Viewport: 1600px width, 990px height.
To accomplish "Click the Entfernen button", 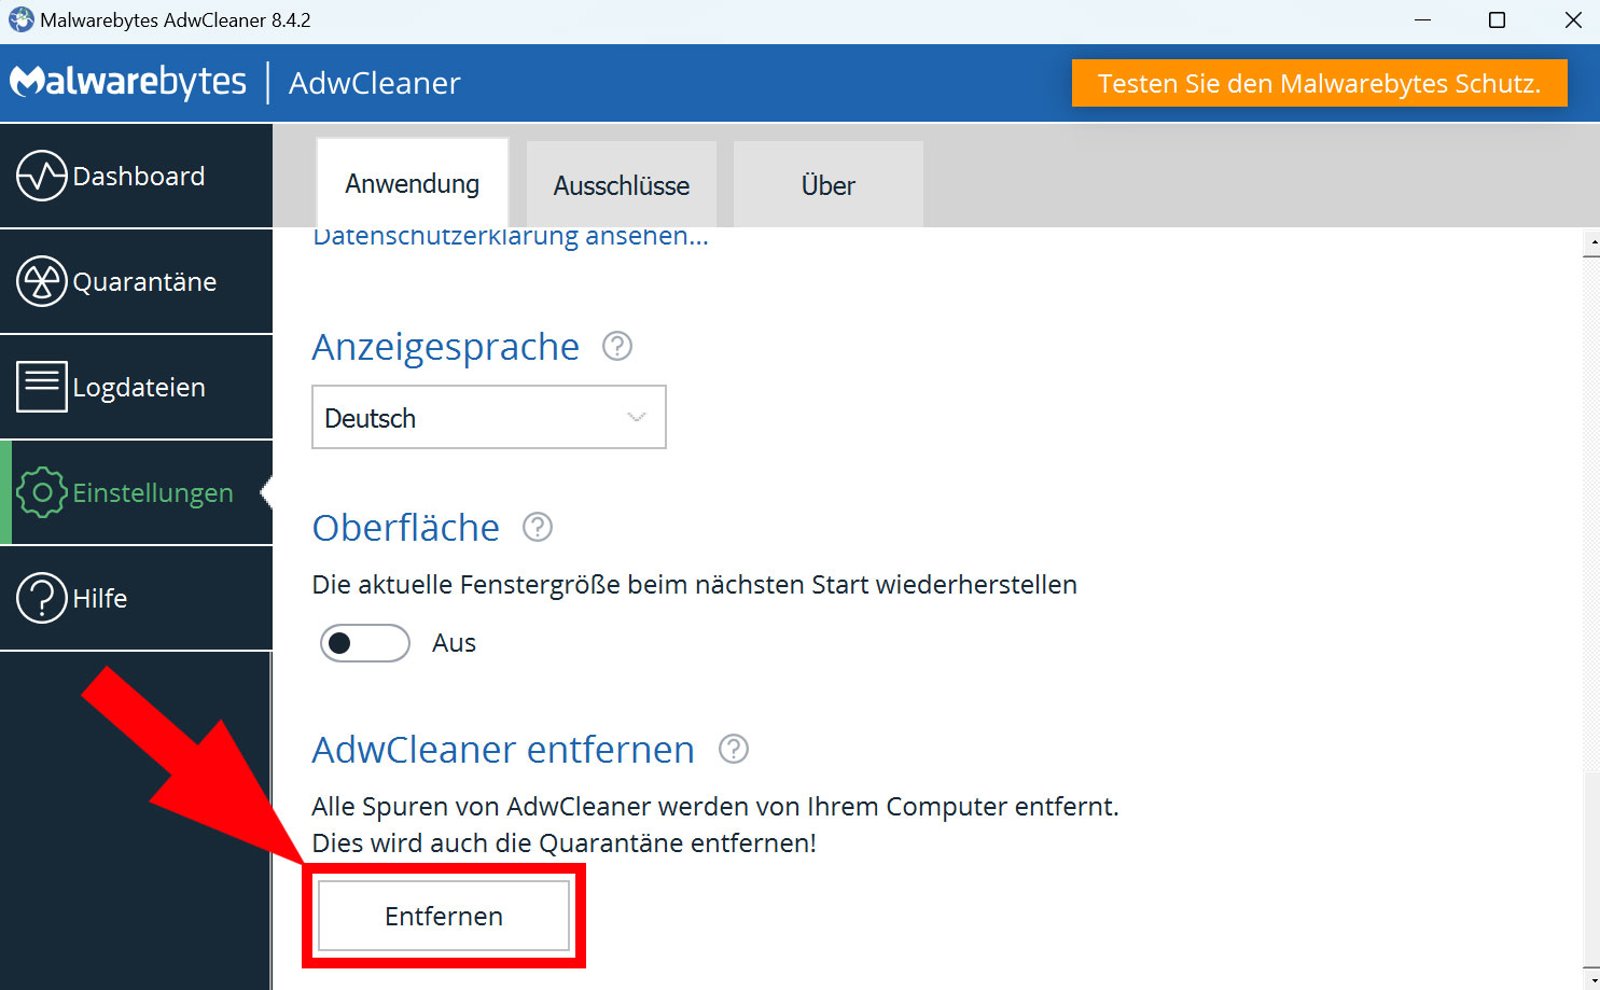I will (x=443, y=915).
